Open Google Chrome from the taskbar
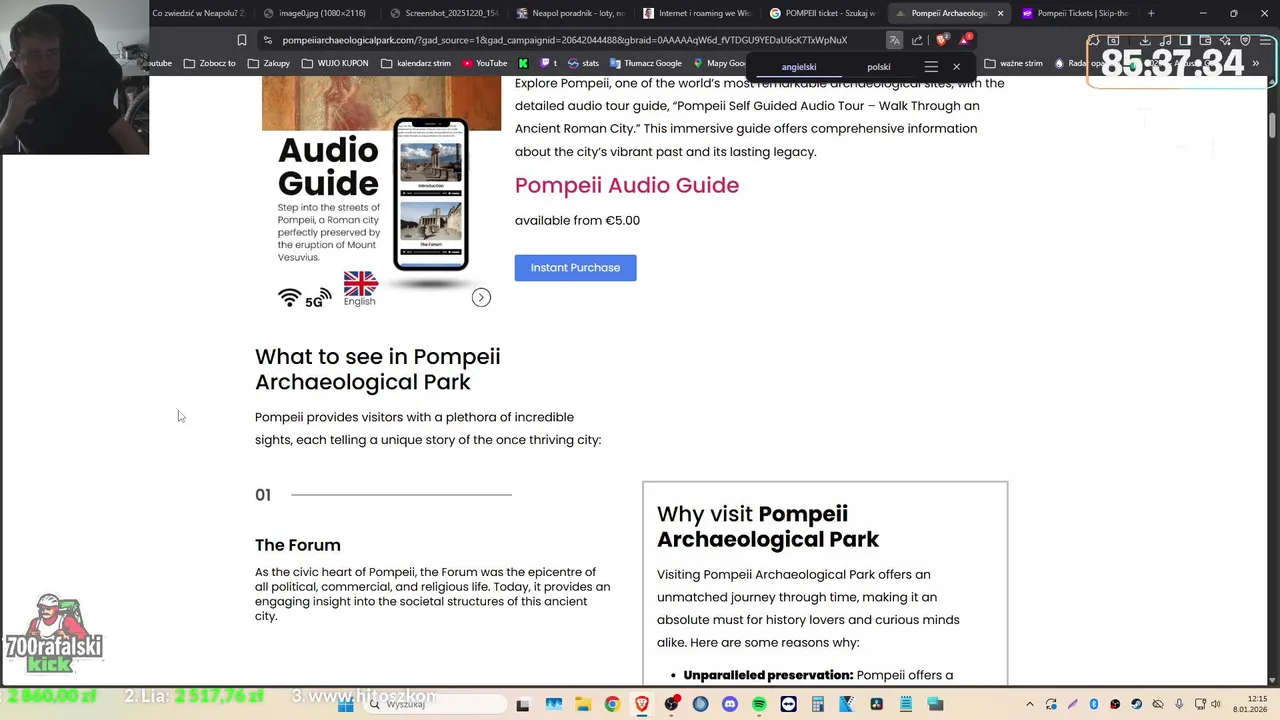This screenshot has width=1280, height=720. (x=612, y=705)
